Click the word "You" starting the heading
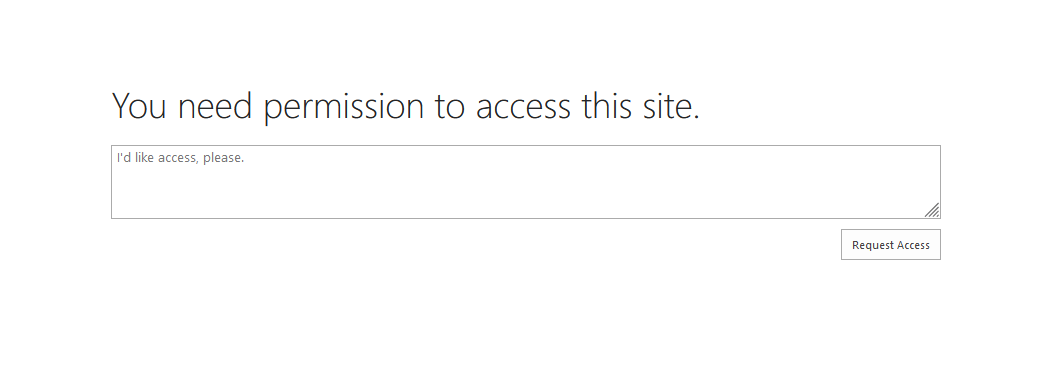Viewport: 1051px width, 378px height. point(139,107)
